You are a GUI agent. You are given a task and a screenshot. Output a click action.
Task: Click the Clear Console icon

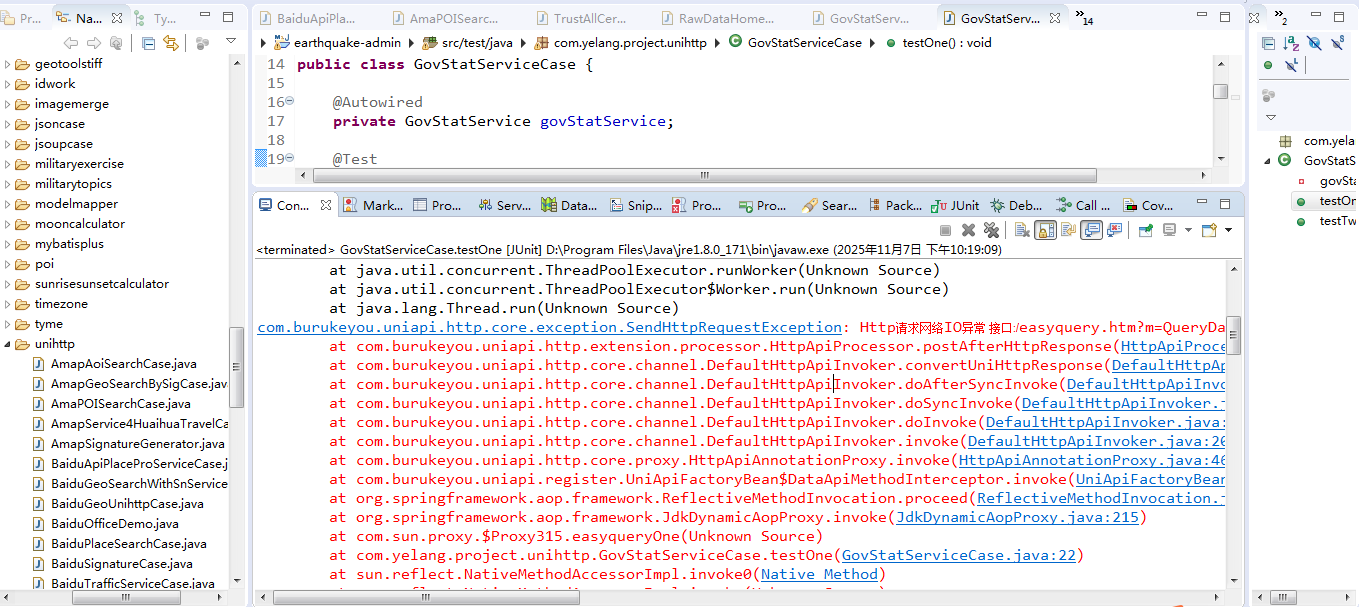1022,230
